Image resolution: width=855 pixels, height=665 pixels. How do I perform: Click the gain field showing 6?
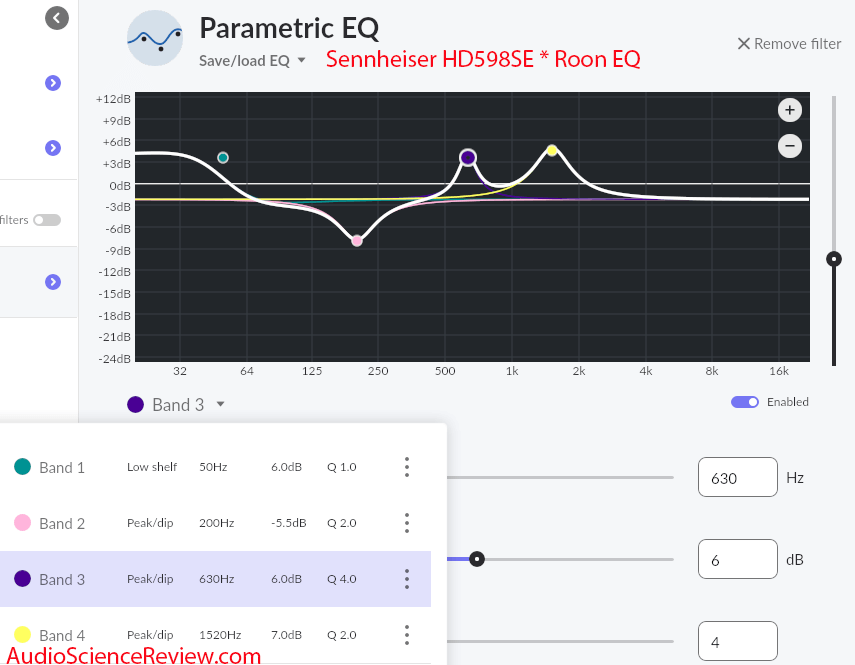point(738,559)
